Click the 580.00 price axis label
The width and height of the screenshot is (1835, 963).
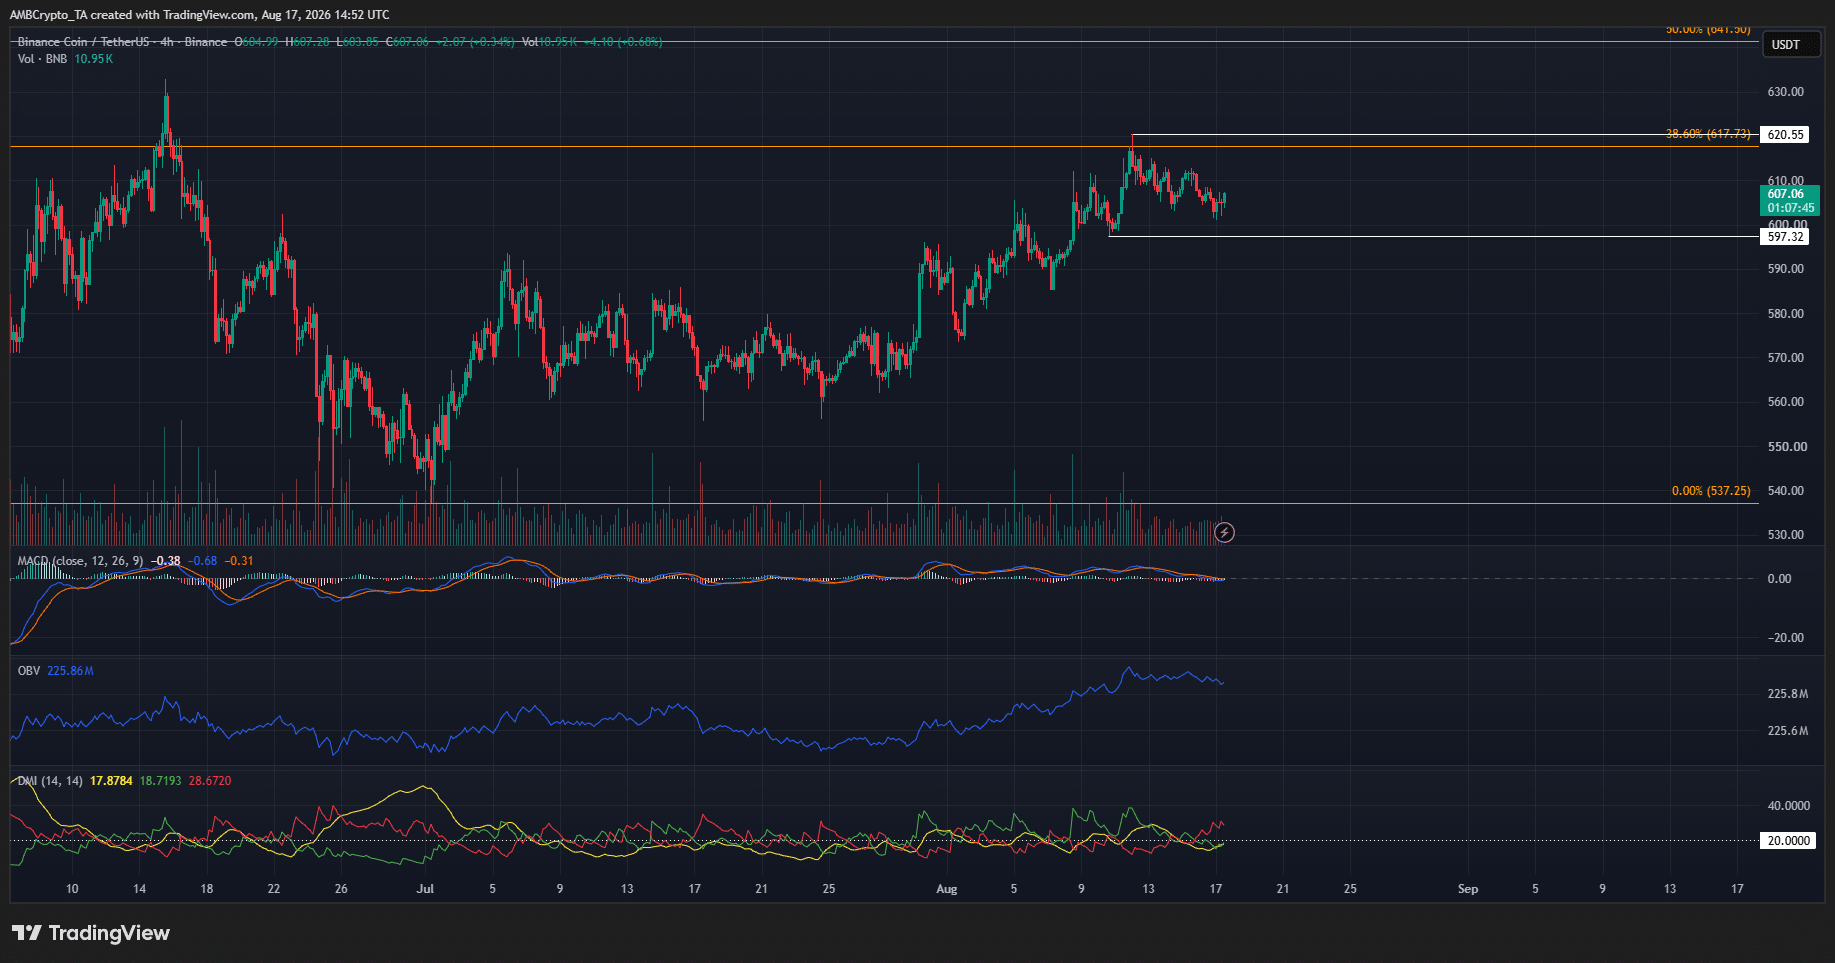(1786, 314)
